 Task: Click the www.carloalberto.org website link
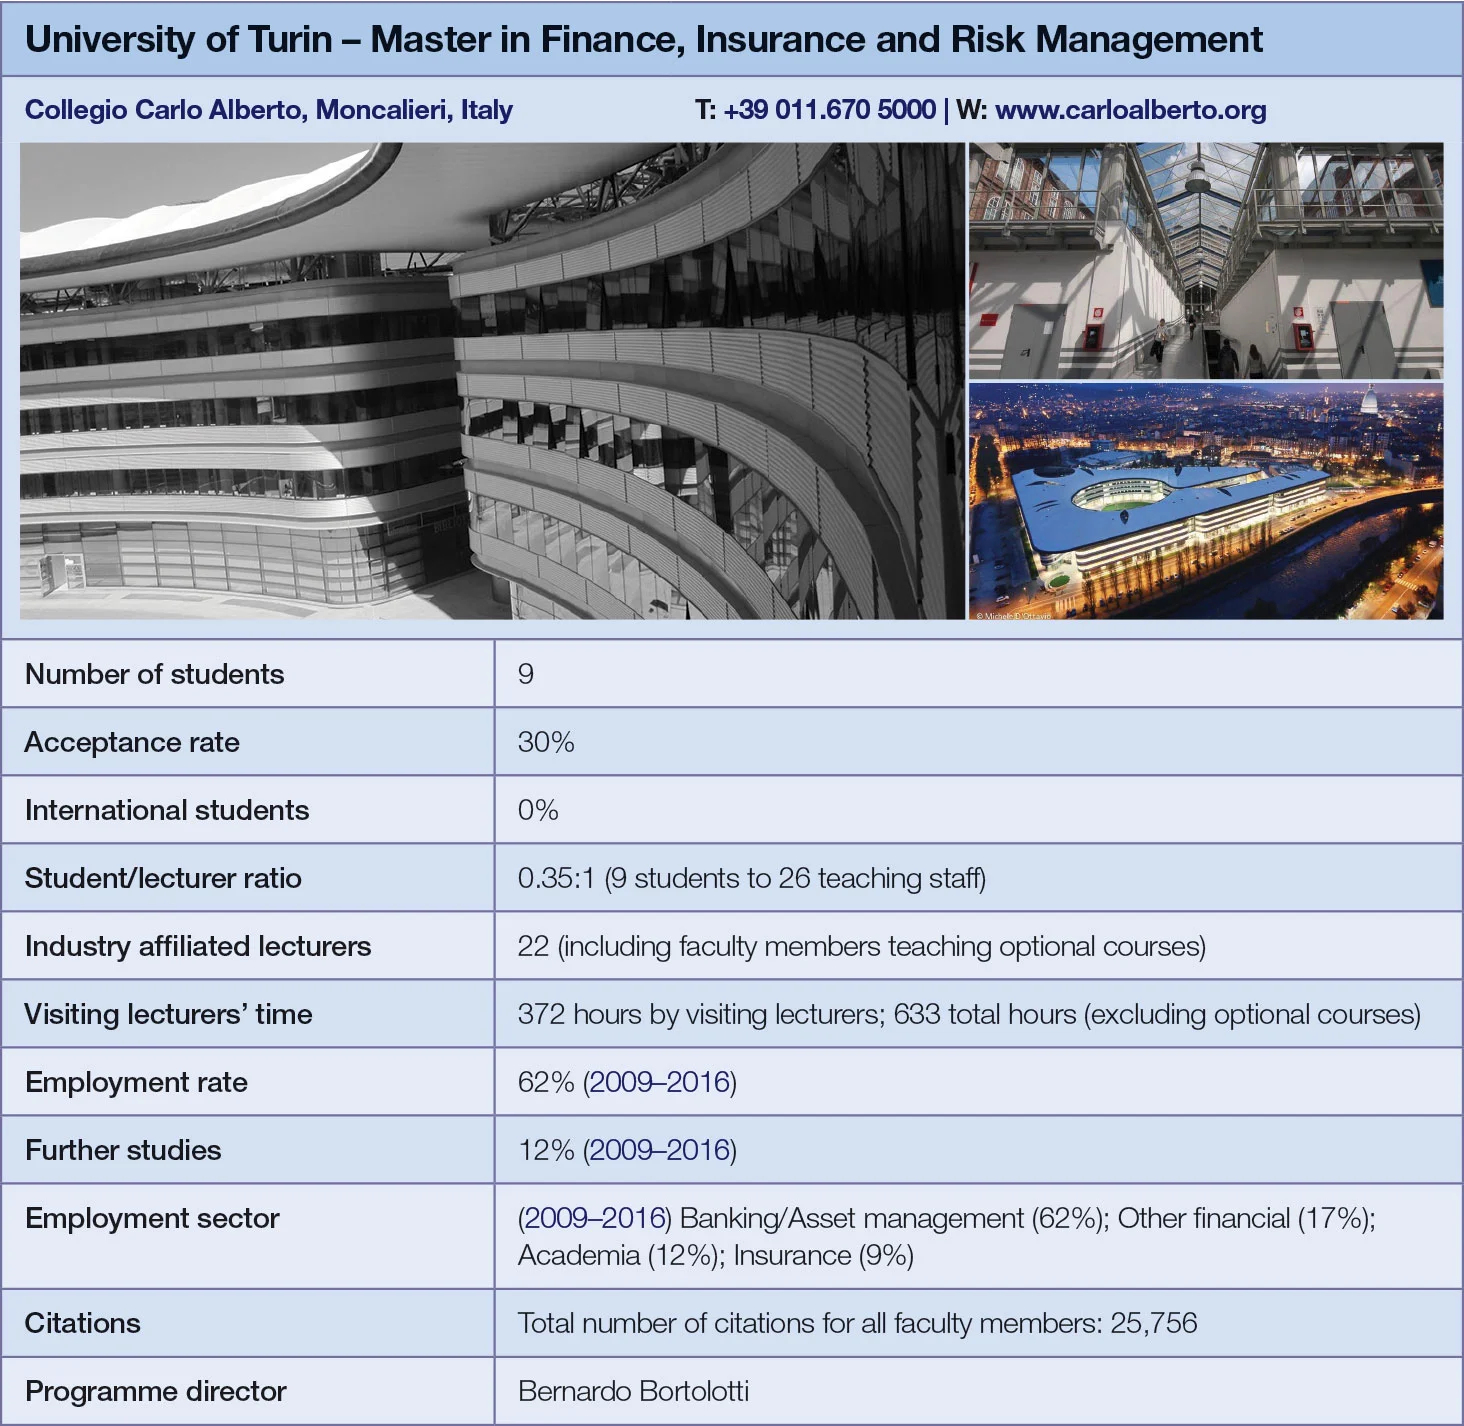point(1130,110)
